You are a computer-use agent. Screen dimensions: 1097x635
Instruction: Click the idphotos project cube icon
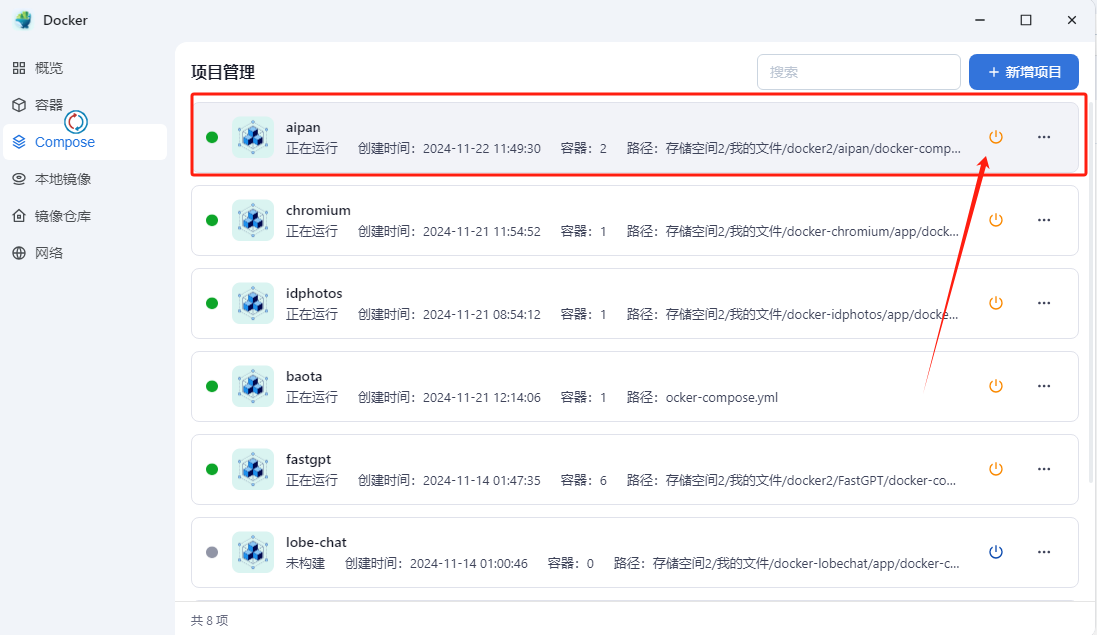point(253,303)
